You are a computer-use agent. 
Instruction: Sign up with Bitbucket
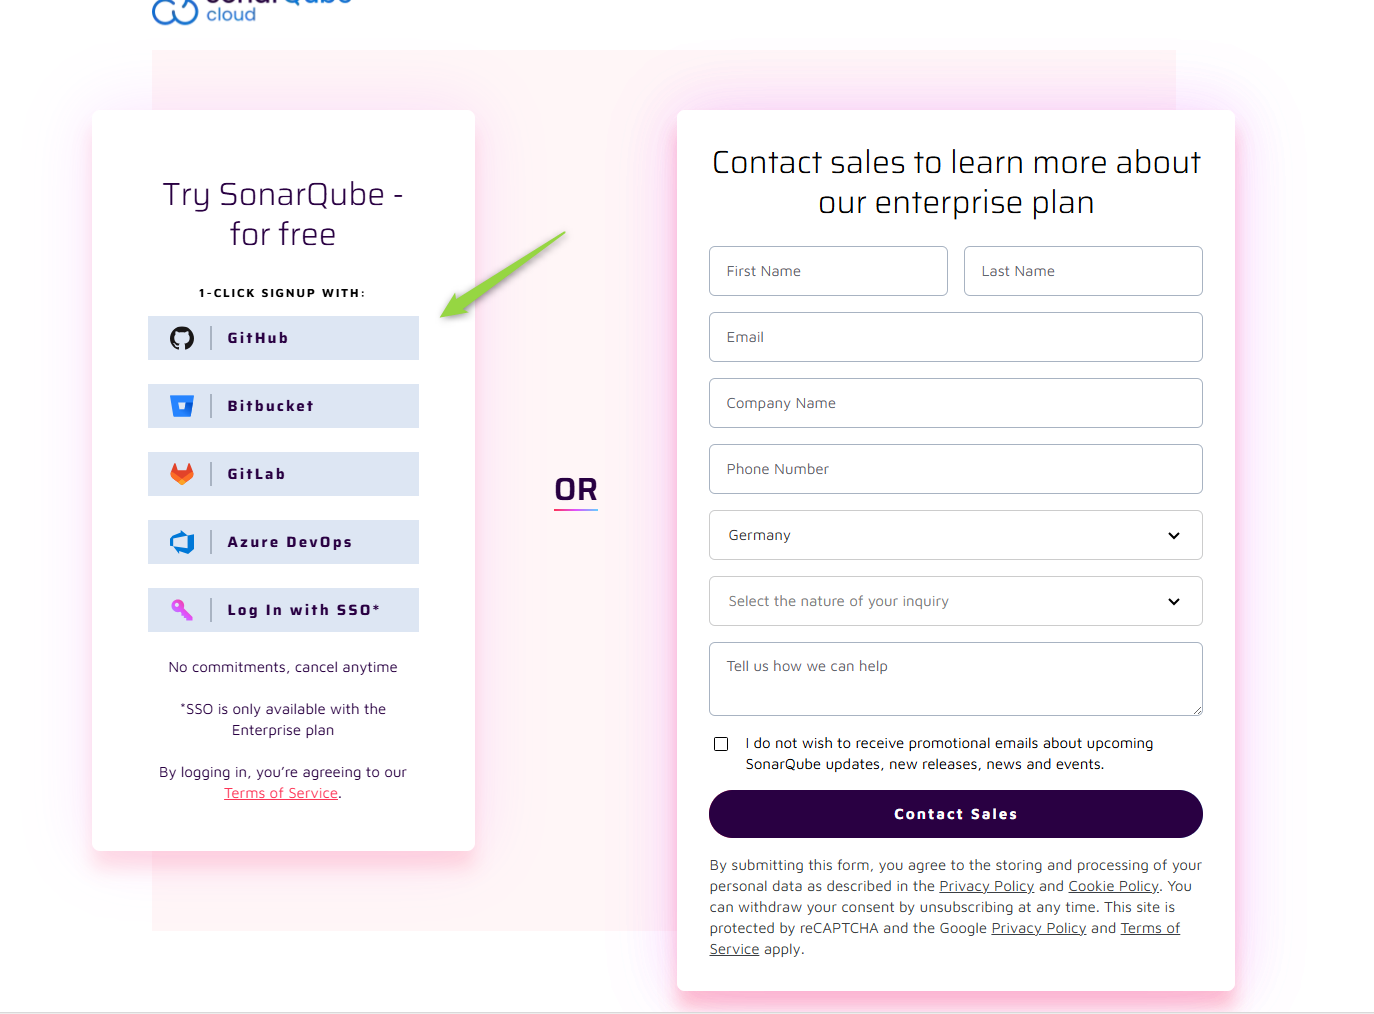click(x=283, y=406)
